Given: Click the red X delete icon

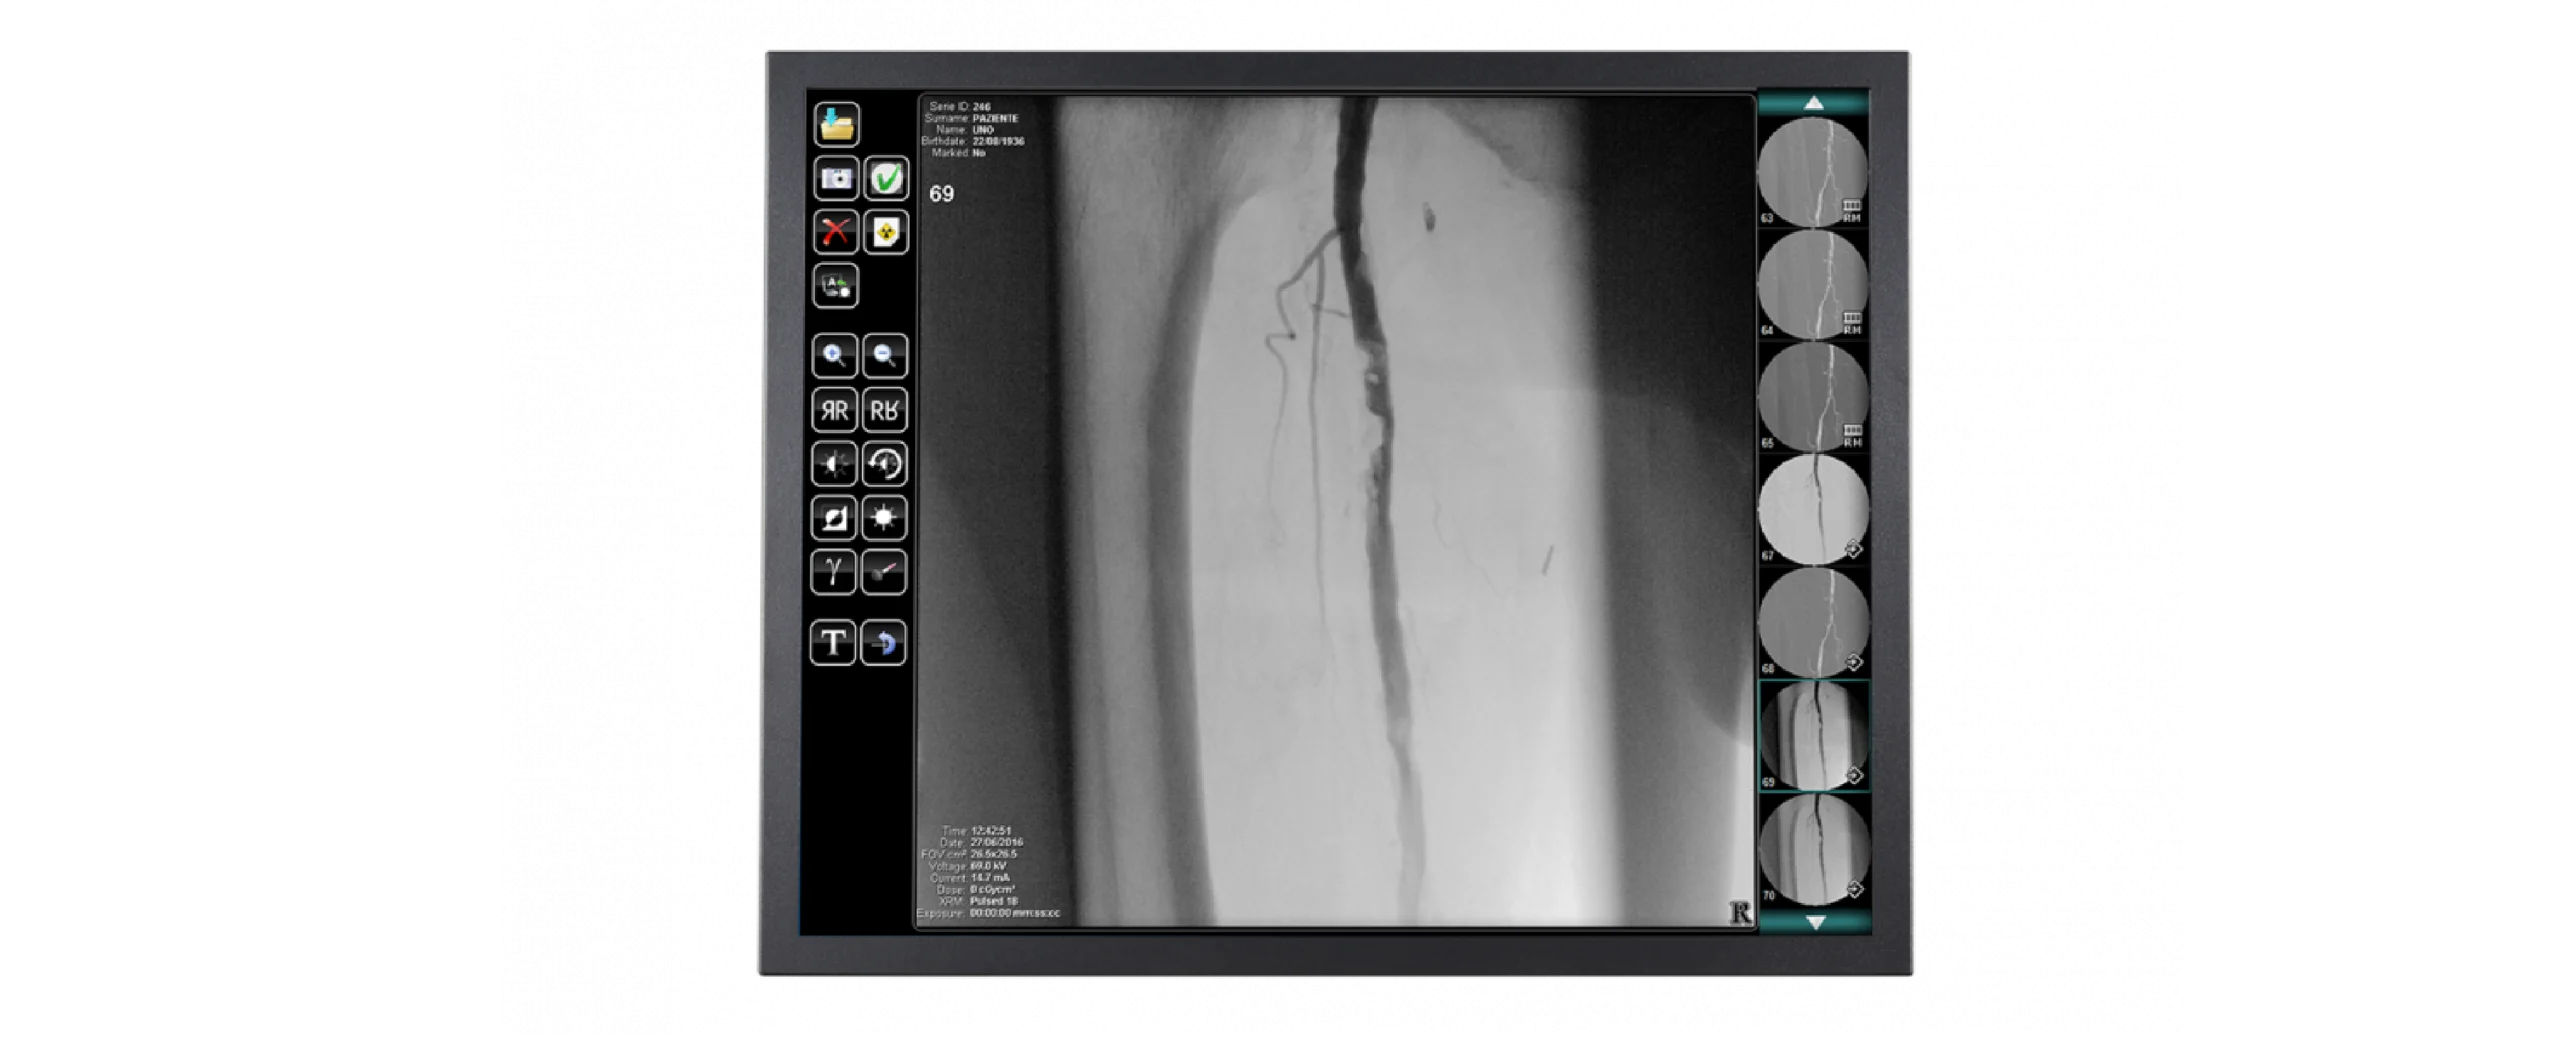Looking at the screenshot, I should 835,232.
